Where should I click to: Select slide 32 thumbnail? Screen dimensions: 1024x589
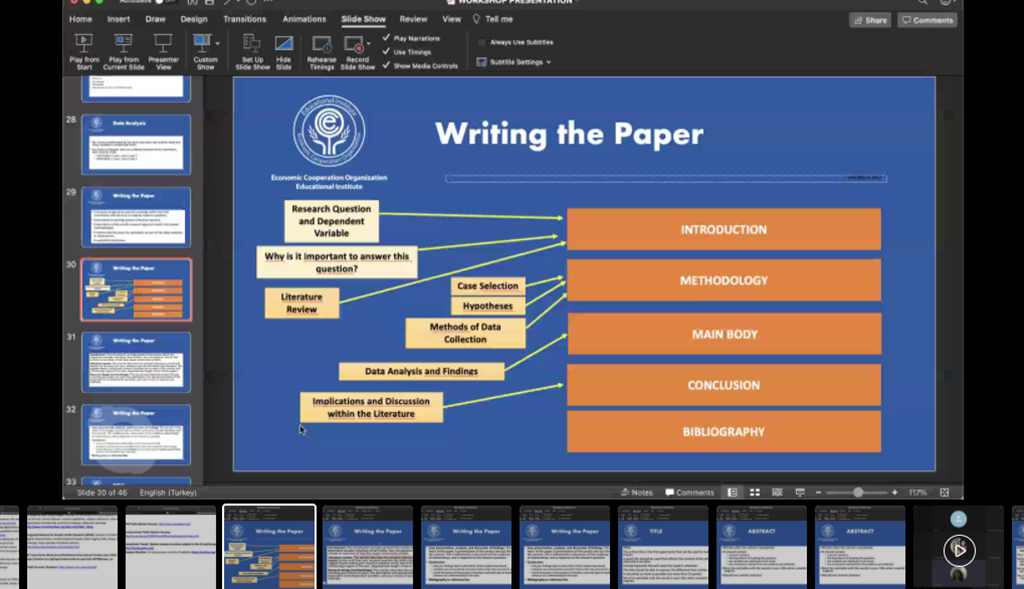(x=136, y=434)
